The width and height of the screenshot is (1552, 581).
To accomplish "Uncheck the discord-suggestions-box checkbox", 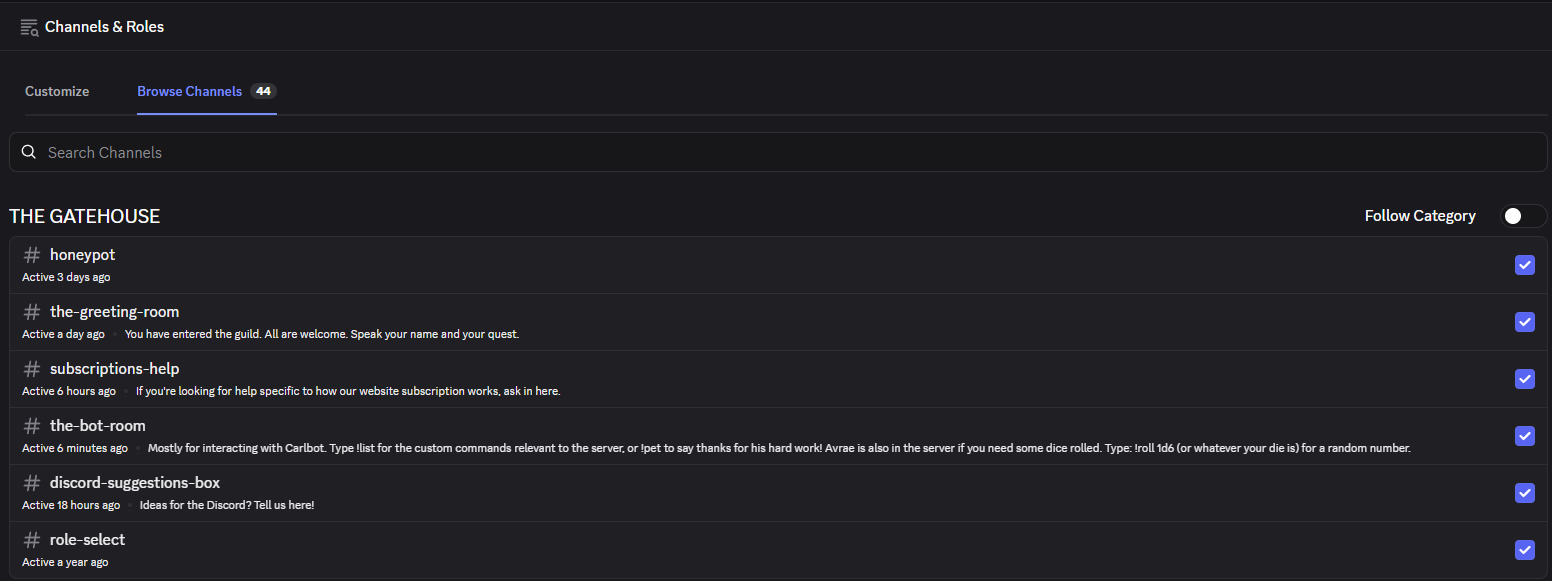I will tap(1525, 493).
